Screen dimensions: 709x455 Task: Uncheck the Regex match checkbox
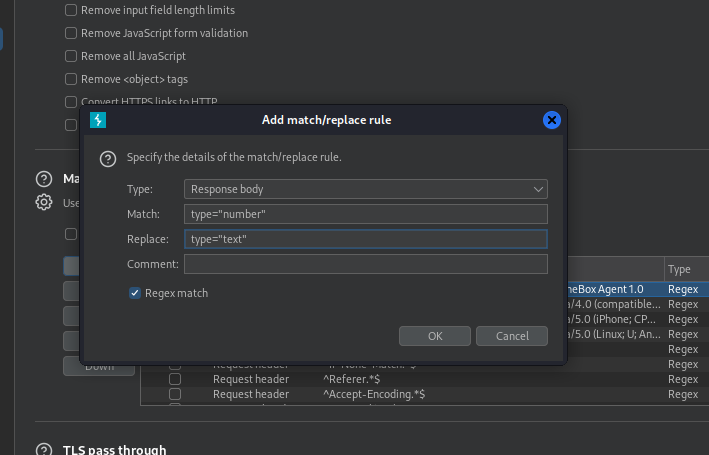coord(135,293)
